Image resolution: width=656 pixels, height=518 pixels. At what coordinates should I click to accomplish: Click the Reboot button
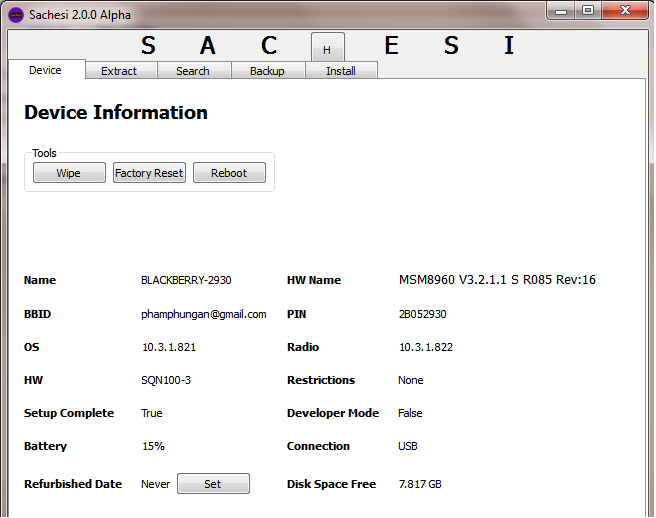[229, 173]
